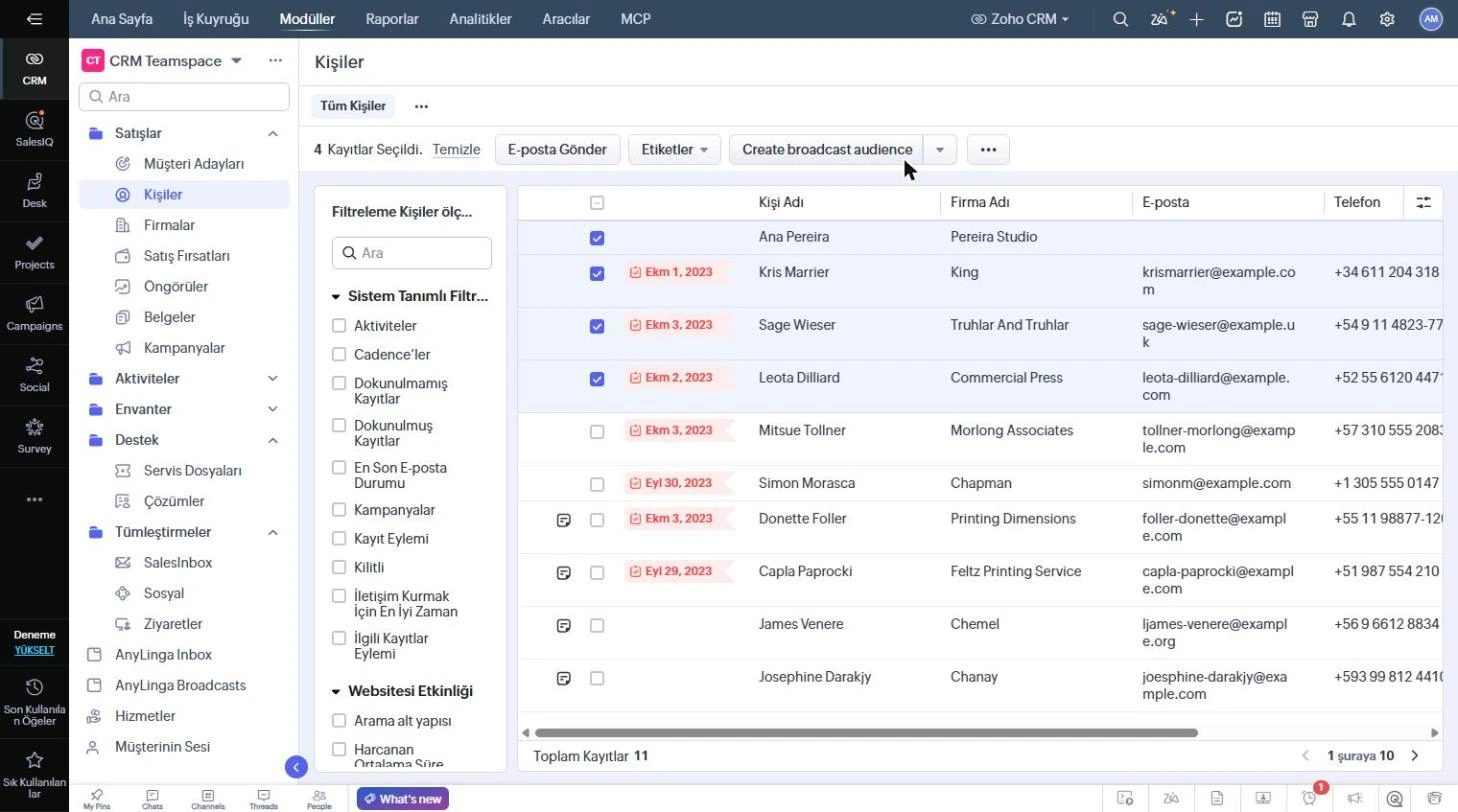Click the Create broadcast audience button
Image resolution: width=1458 pixels, height=812 pixels.
(x=827, y=150)
